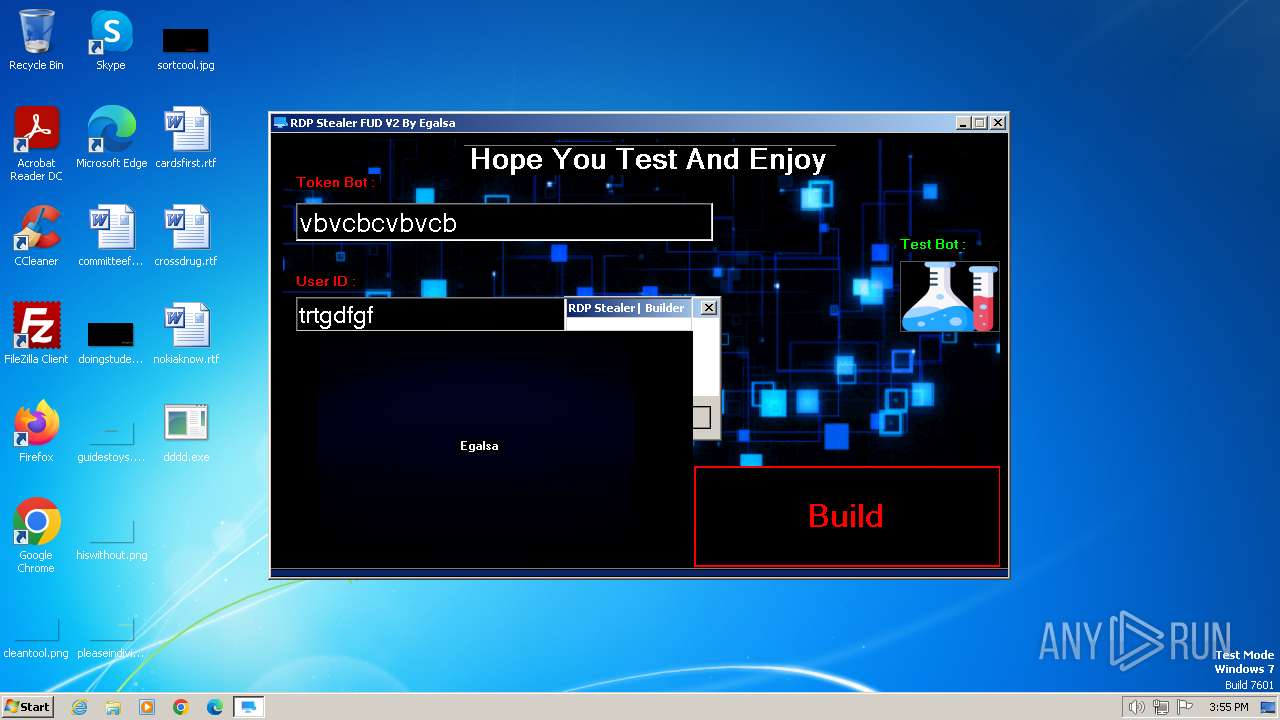The height and width of the screenshot is (720, 1280).
Task: Close the RDP Stealer FUD V2 window
Action: pos(997,123)
